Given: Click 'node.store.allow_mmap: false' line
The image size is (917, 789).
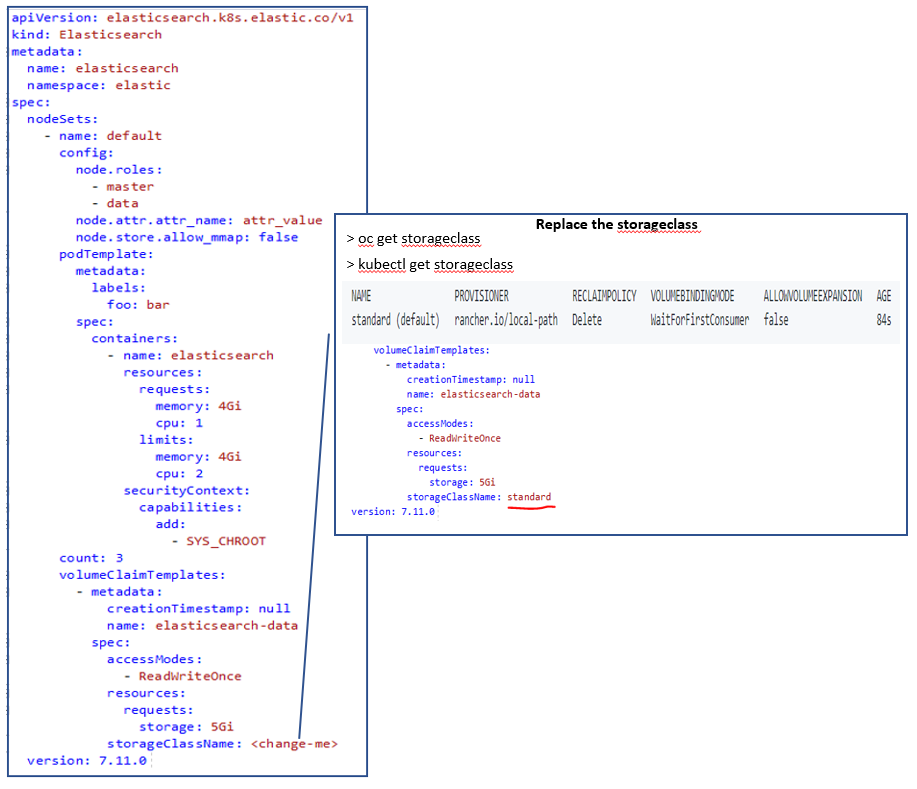Looking at the screenshot, I should [187, 237].
